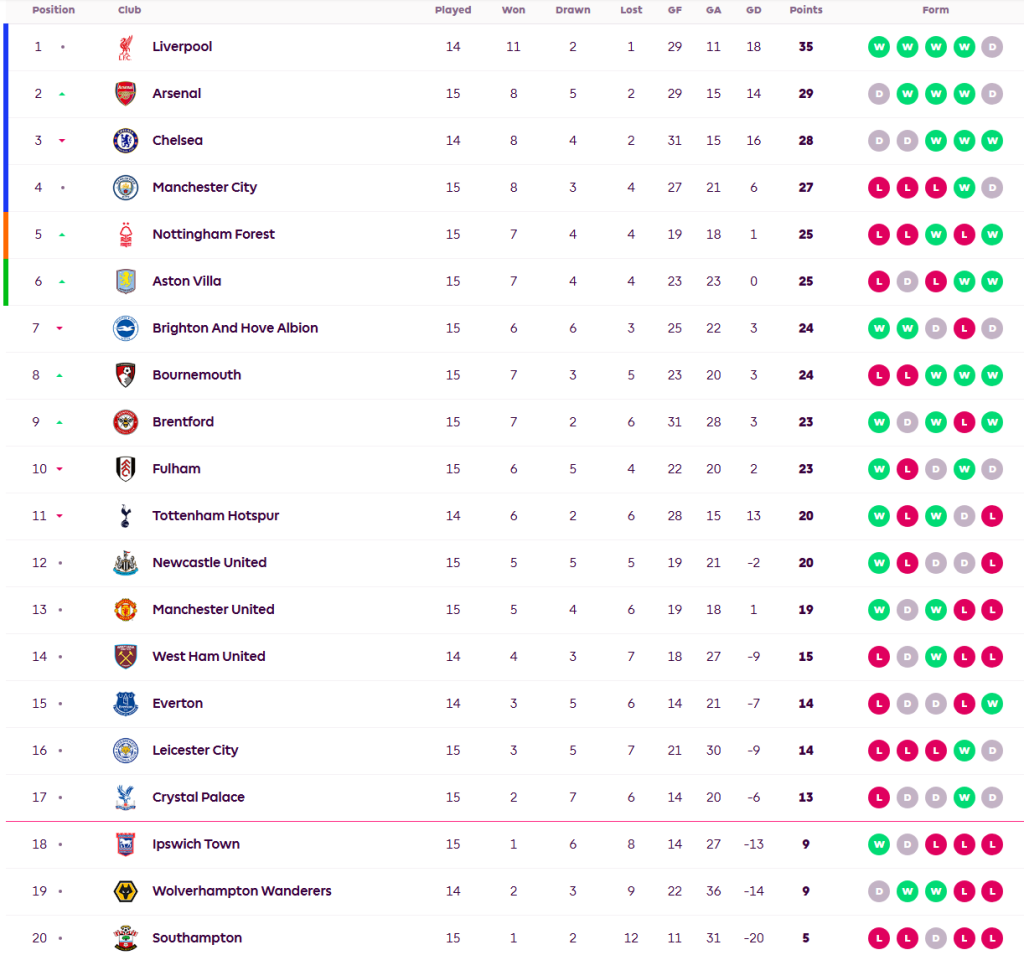Image resolution: width=1024 pixels, height=955 pixels.
Task: Click the Liverpool club crest icon
Action: pos(125,47)
